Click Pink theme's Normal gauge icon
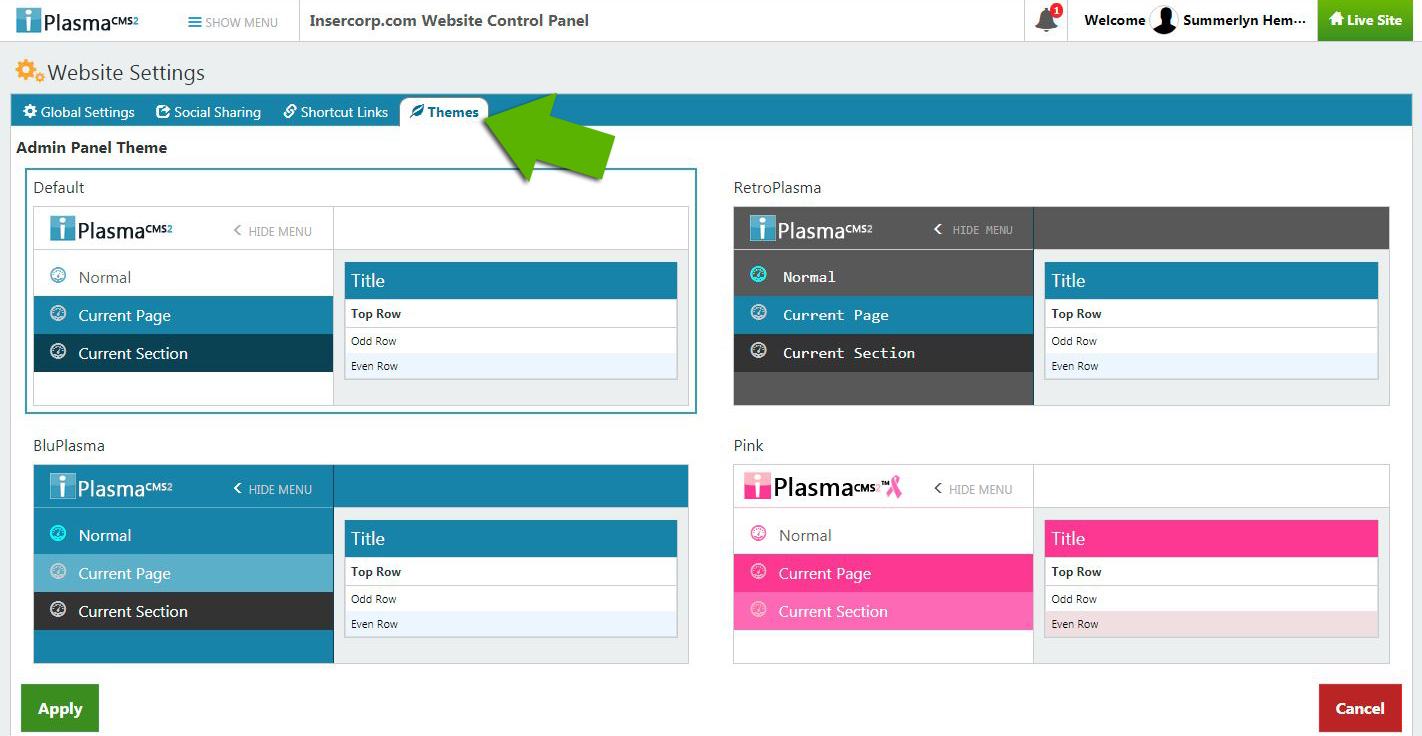This screenshot has width=1422, height=736. pos(758,534)
